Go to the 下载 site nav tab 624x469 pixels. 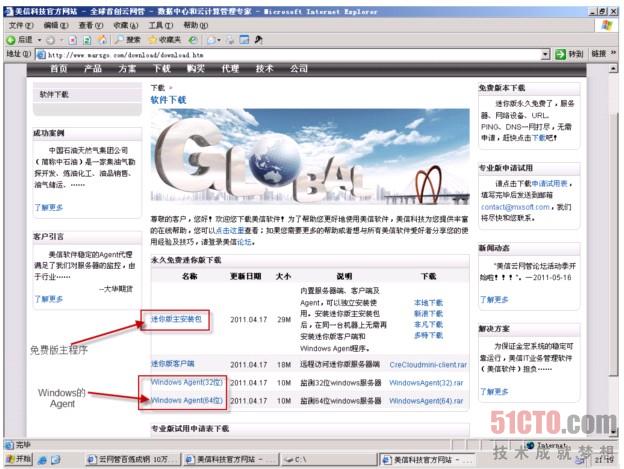pyautogui.click(x=162, y=68)
